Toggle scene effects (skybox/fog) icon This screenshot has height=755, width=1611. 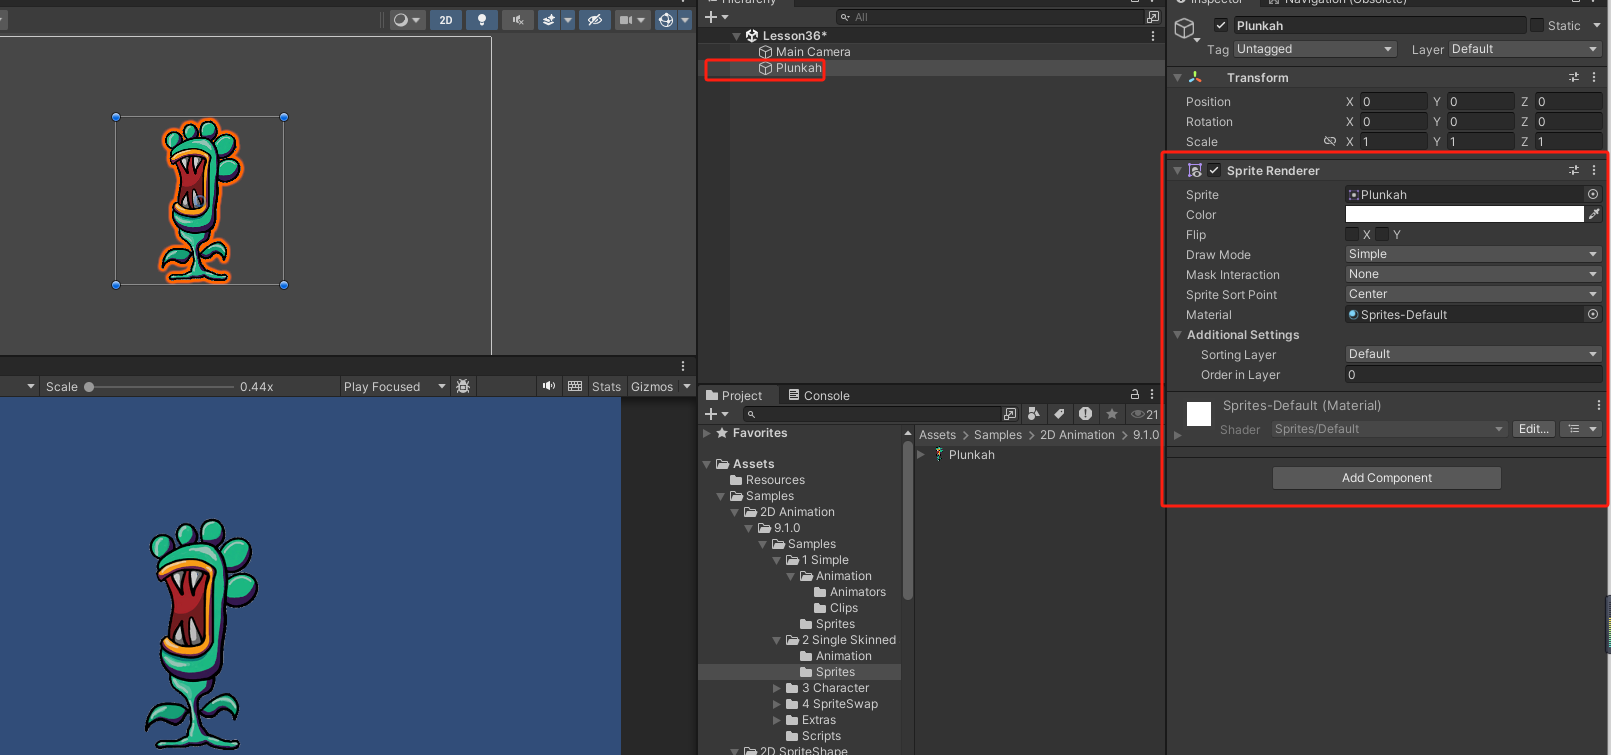click(x=549, y=20)
